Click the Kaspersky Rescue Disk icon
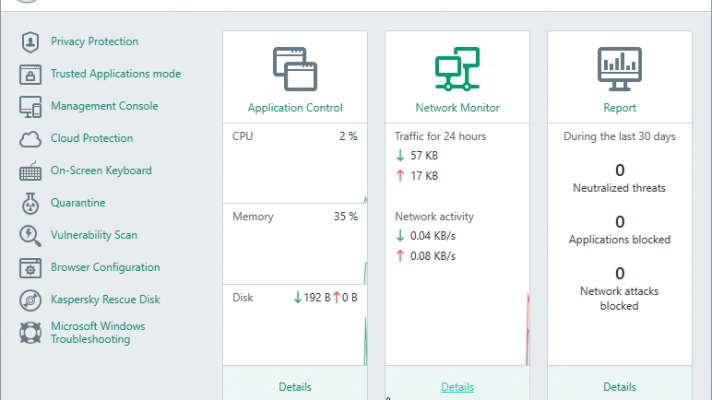 tap(30, 299)
